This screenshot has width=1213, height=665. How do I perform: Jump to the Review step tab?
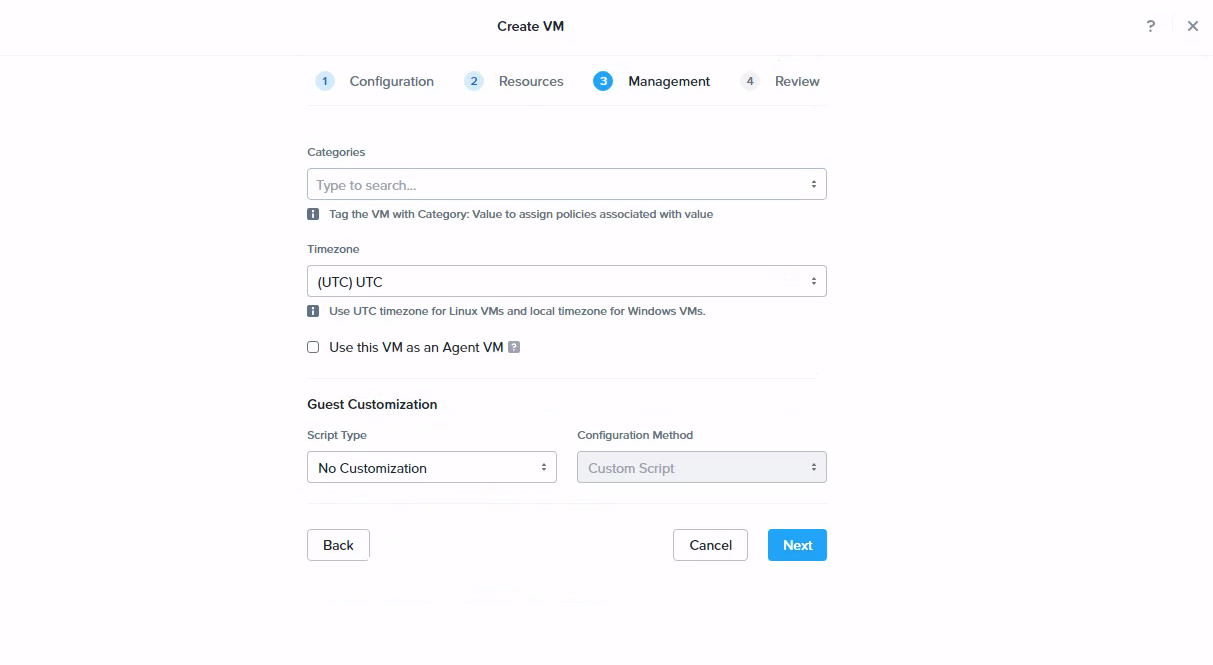(x=797, y=82)
